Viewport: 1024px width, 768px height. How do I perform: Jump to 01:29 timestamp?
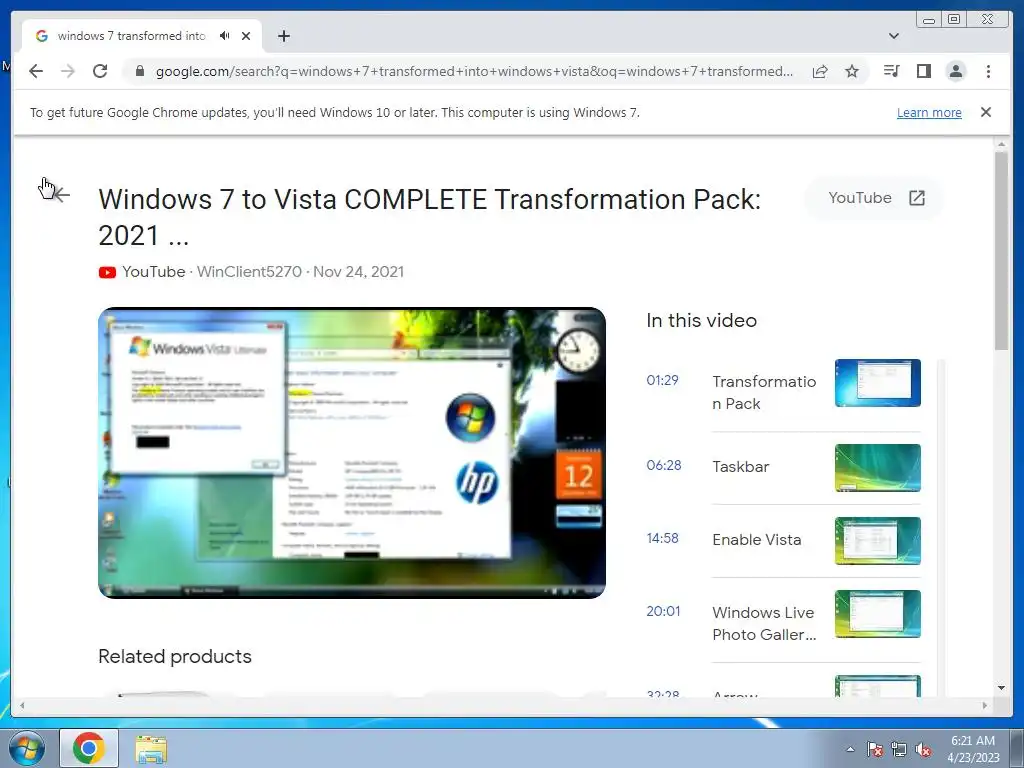662,380
